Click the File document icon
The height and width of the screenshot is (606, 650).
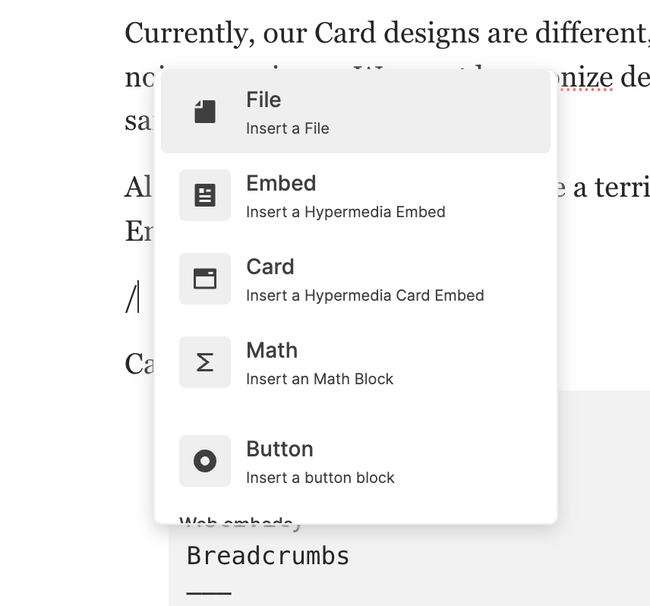[x=205, y=111]
